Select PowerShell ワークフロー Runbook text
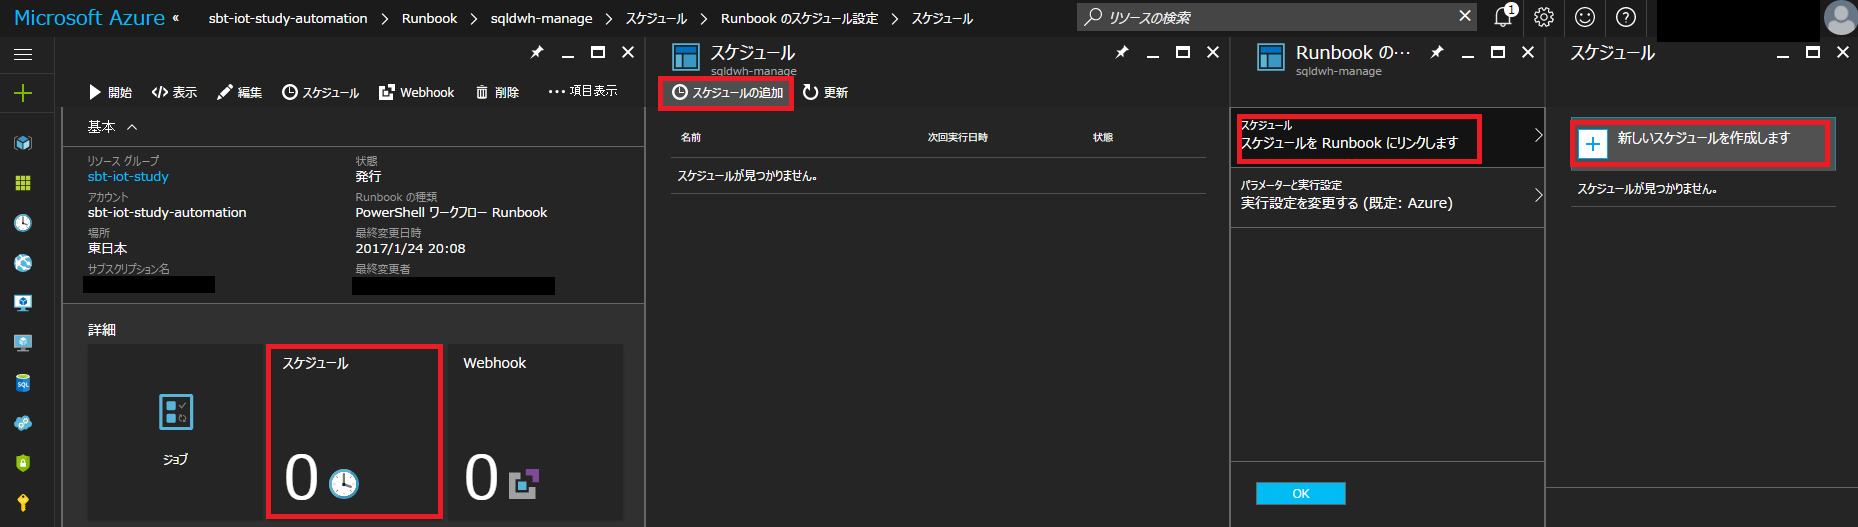 [x=451, y=212]
